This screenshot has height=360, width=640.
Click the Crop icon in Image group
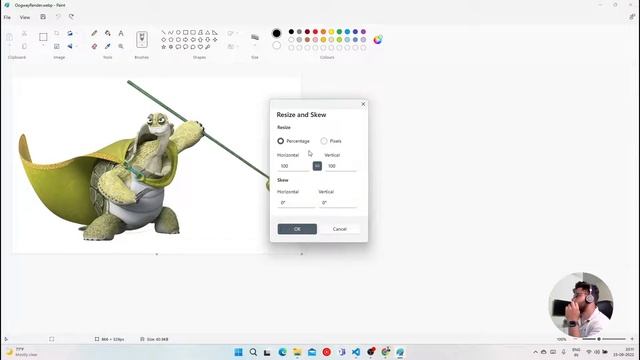(57, 33)
